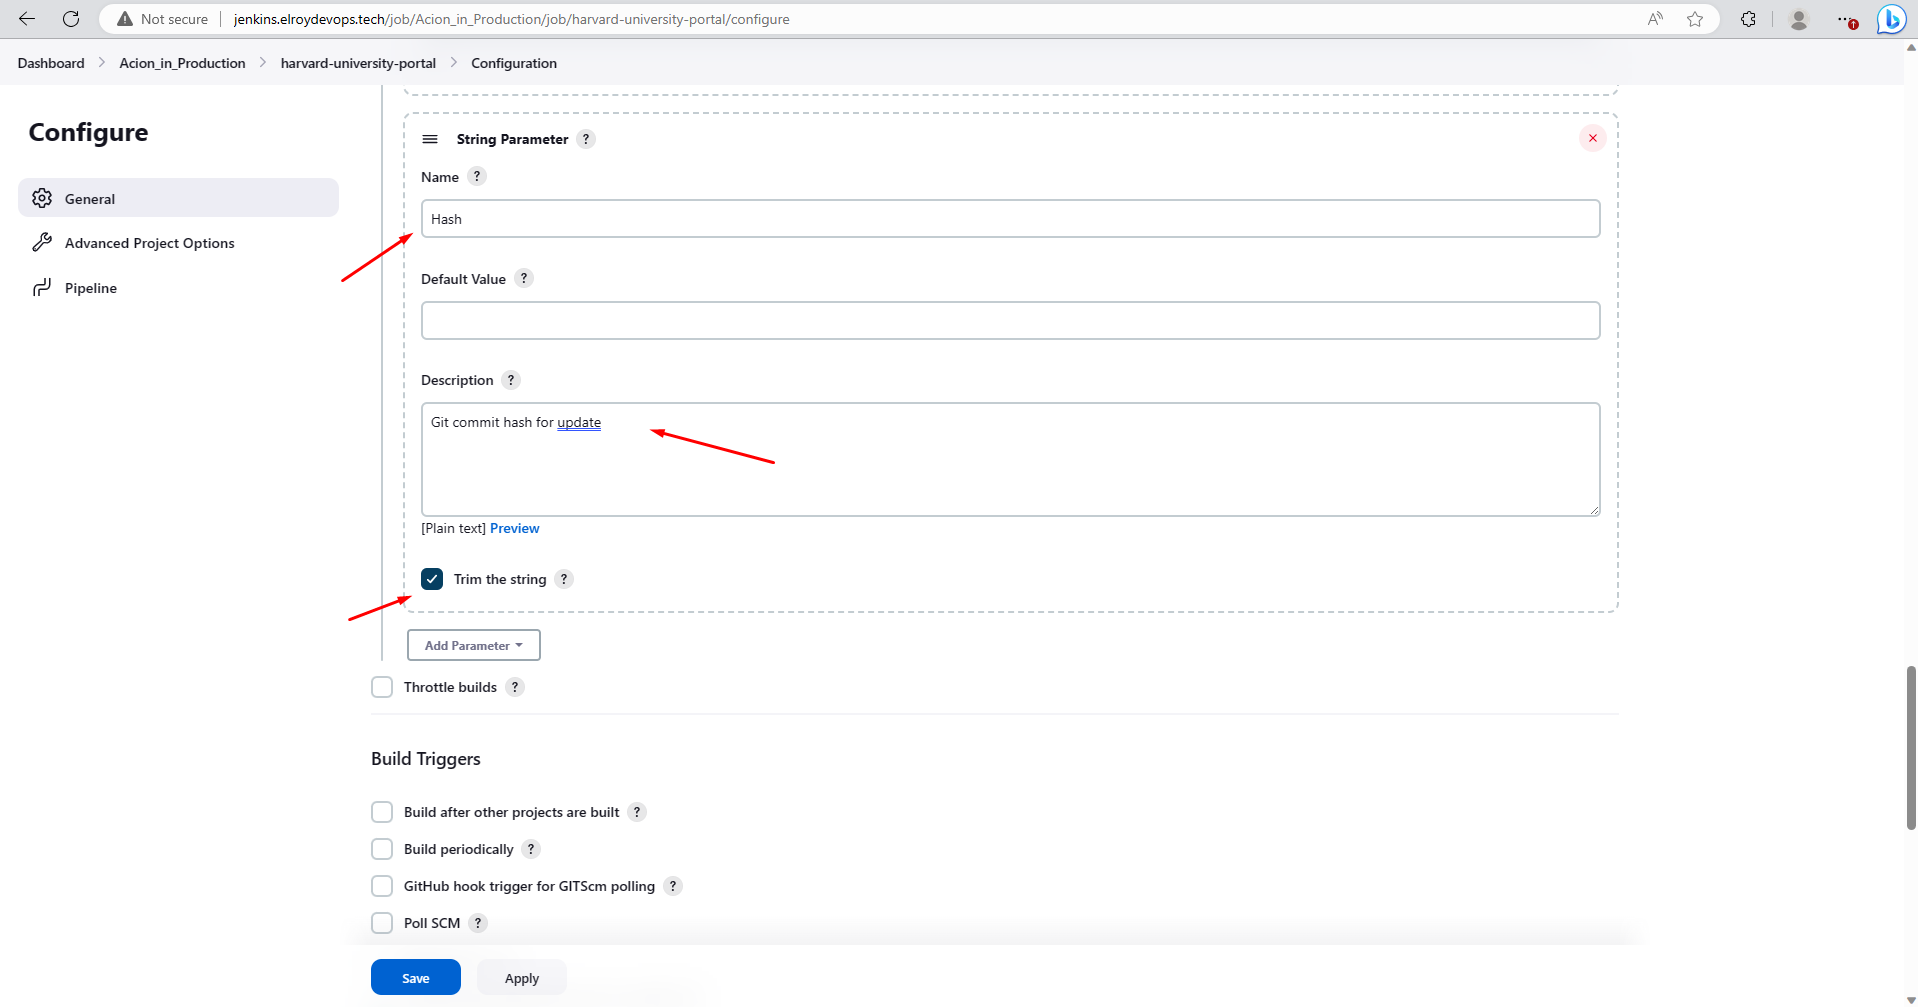
Task: Click the scrollbar down arrow
Action: [1911, 999]
